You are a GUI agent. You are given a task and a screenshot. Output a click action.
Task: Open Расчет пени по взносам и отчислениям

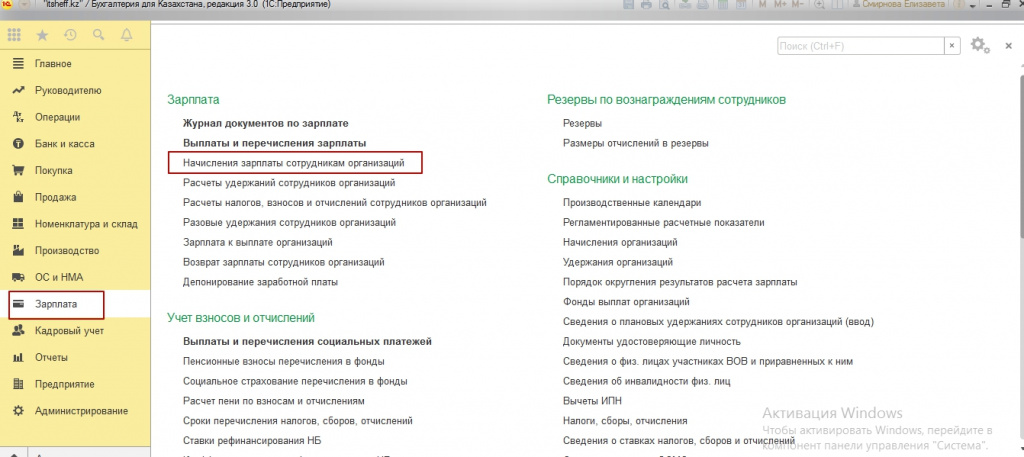274,401
